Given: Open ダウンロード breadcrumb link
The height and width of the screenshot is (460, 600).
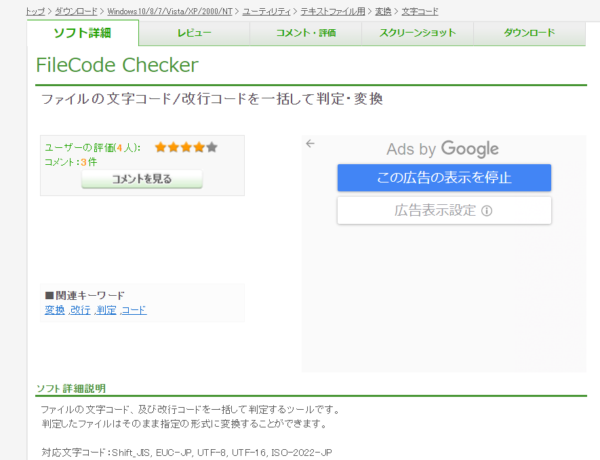Looking at the screenshot, I should pos(76,11).
